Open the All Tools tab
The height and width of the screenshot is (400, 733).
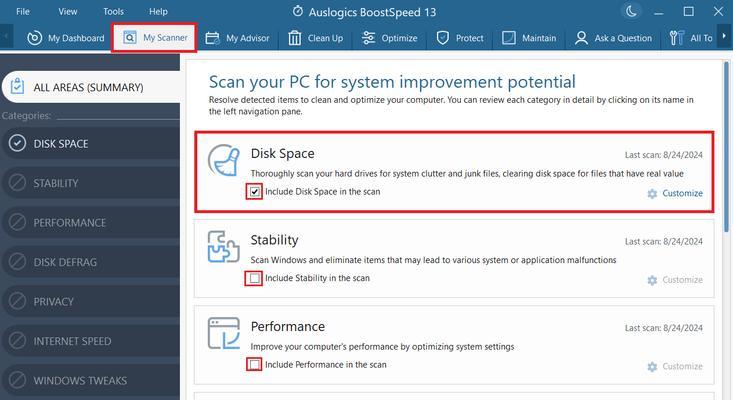click(691, 38)
